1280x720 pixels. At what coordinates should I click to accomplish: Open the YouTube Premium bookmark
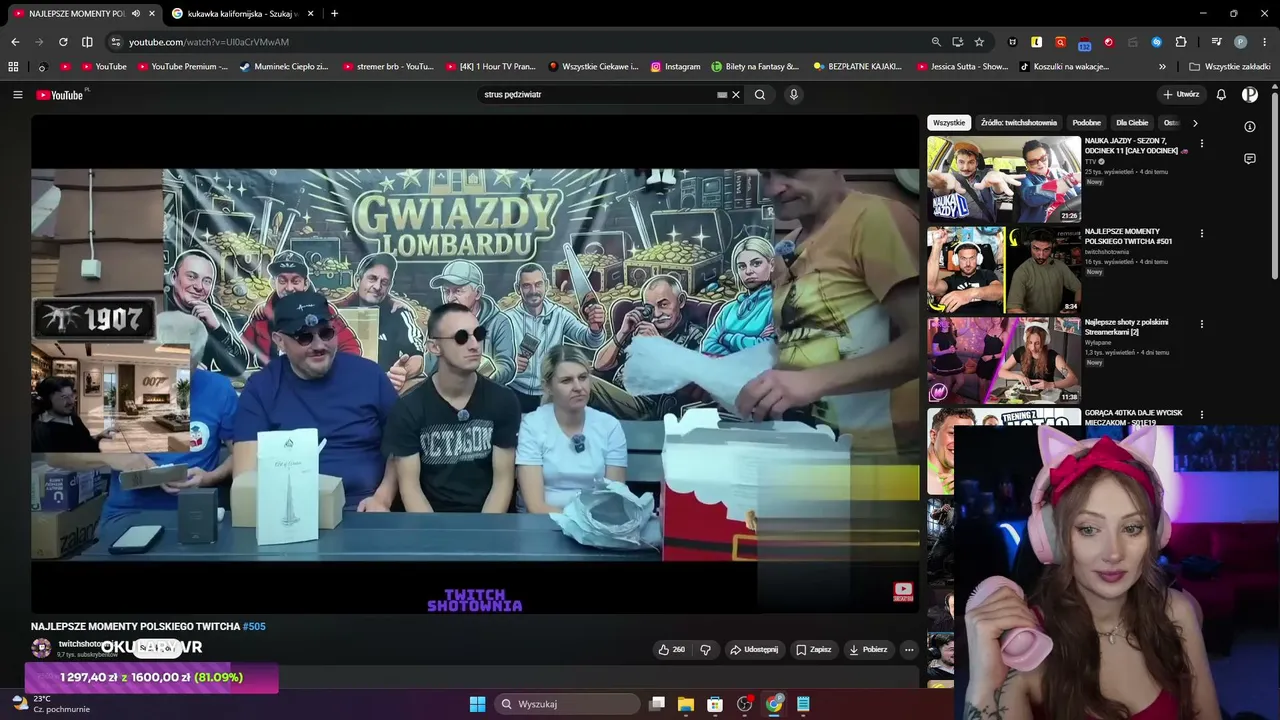pyautogui.click(x=183, y=67)
